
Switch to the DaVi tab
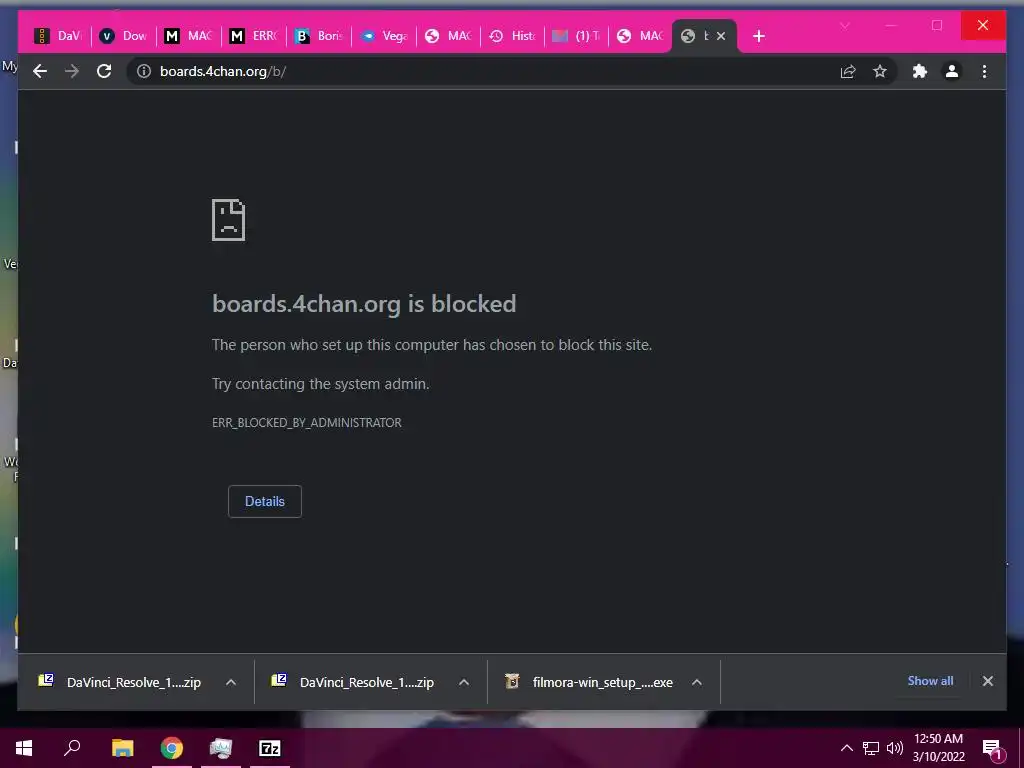point(57,36)
